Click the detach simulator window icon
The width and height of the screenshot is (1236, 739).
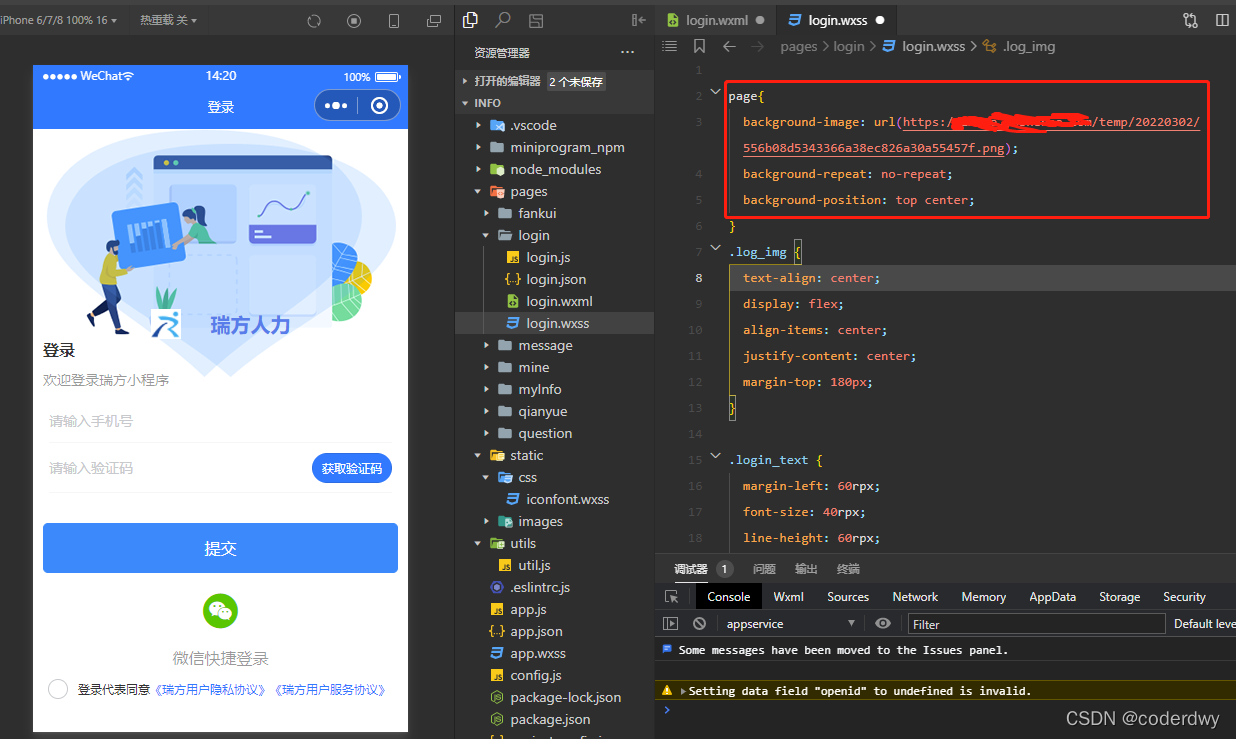[433, 21]
